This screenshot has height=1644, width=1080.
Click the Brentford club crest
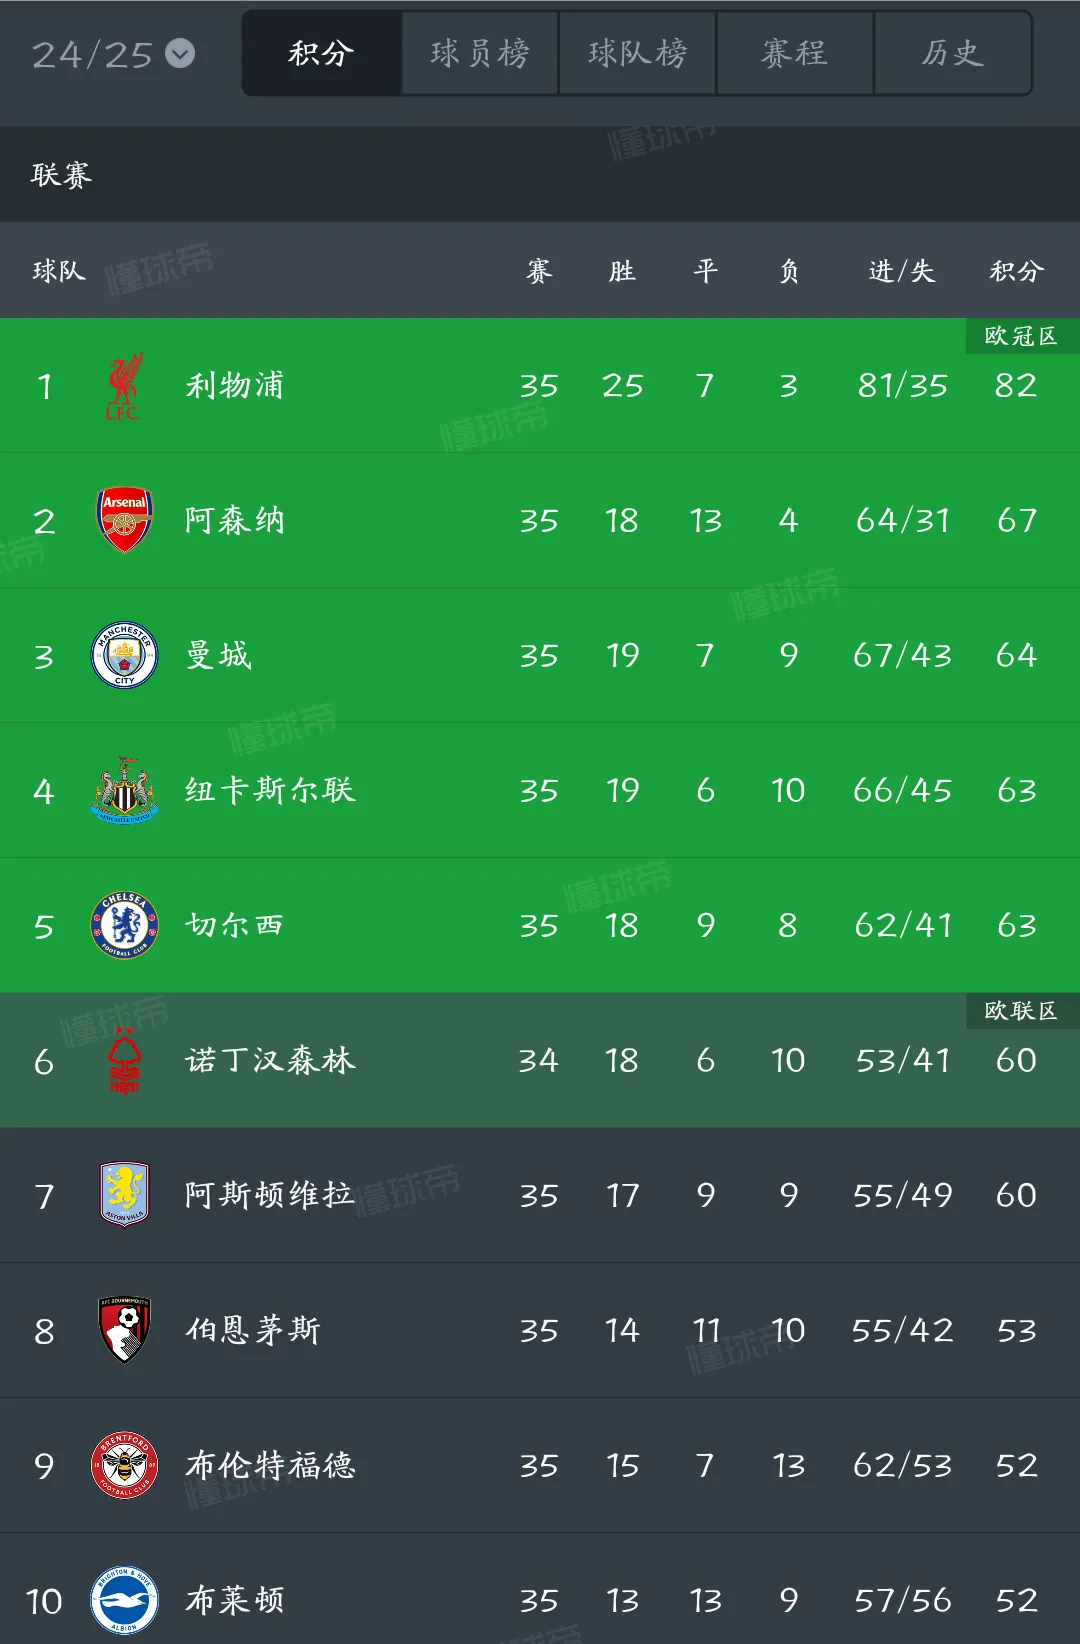[x=124, y=1465]
